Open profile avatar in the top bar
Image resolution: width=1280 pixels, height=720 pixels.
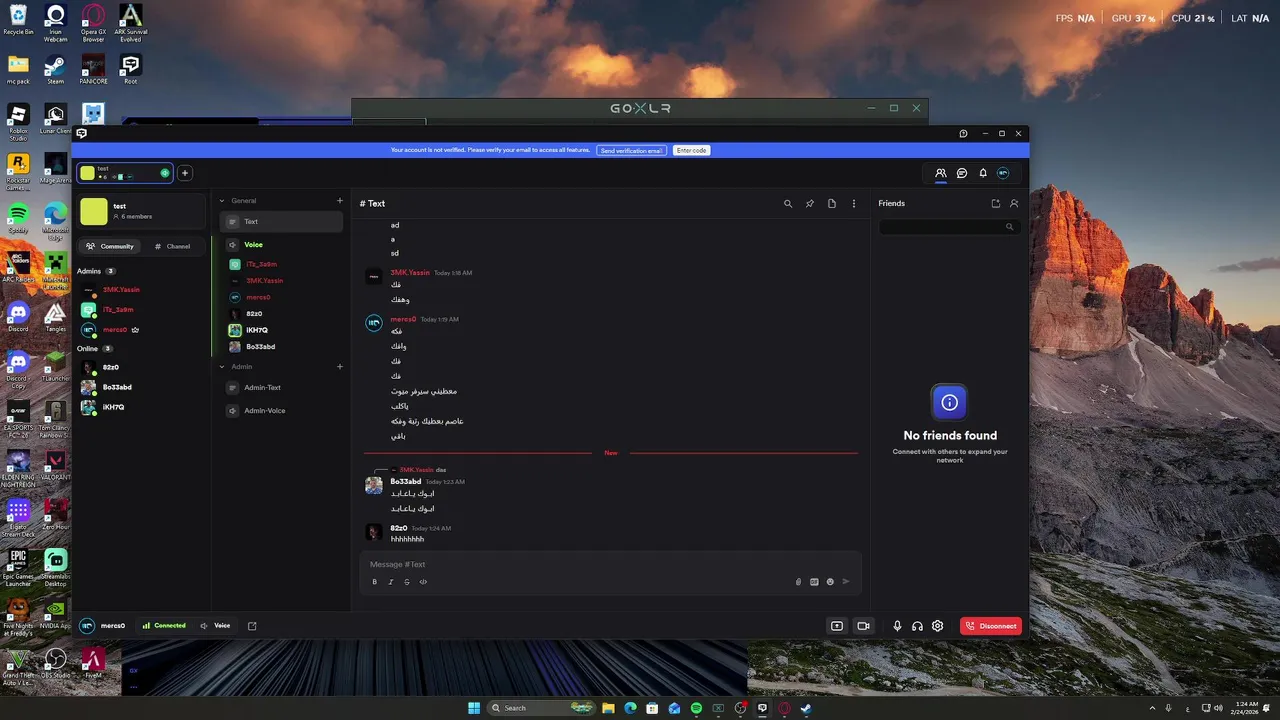[1003, 173]
